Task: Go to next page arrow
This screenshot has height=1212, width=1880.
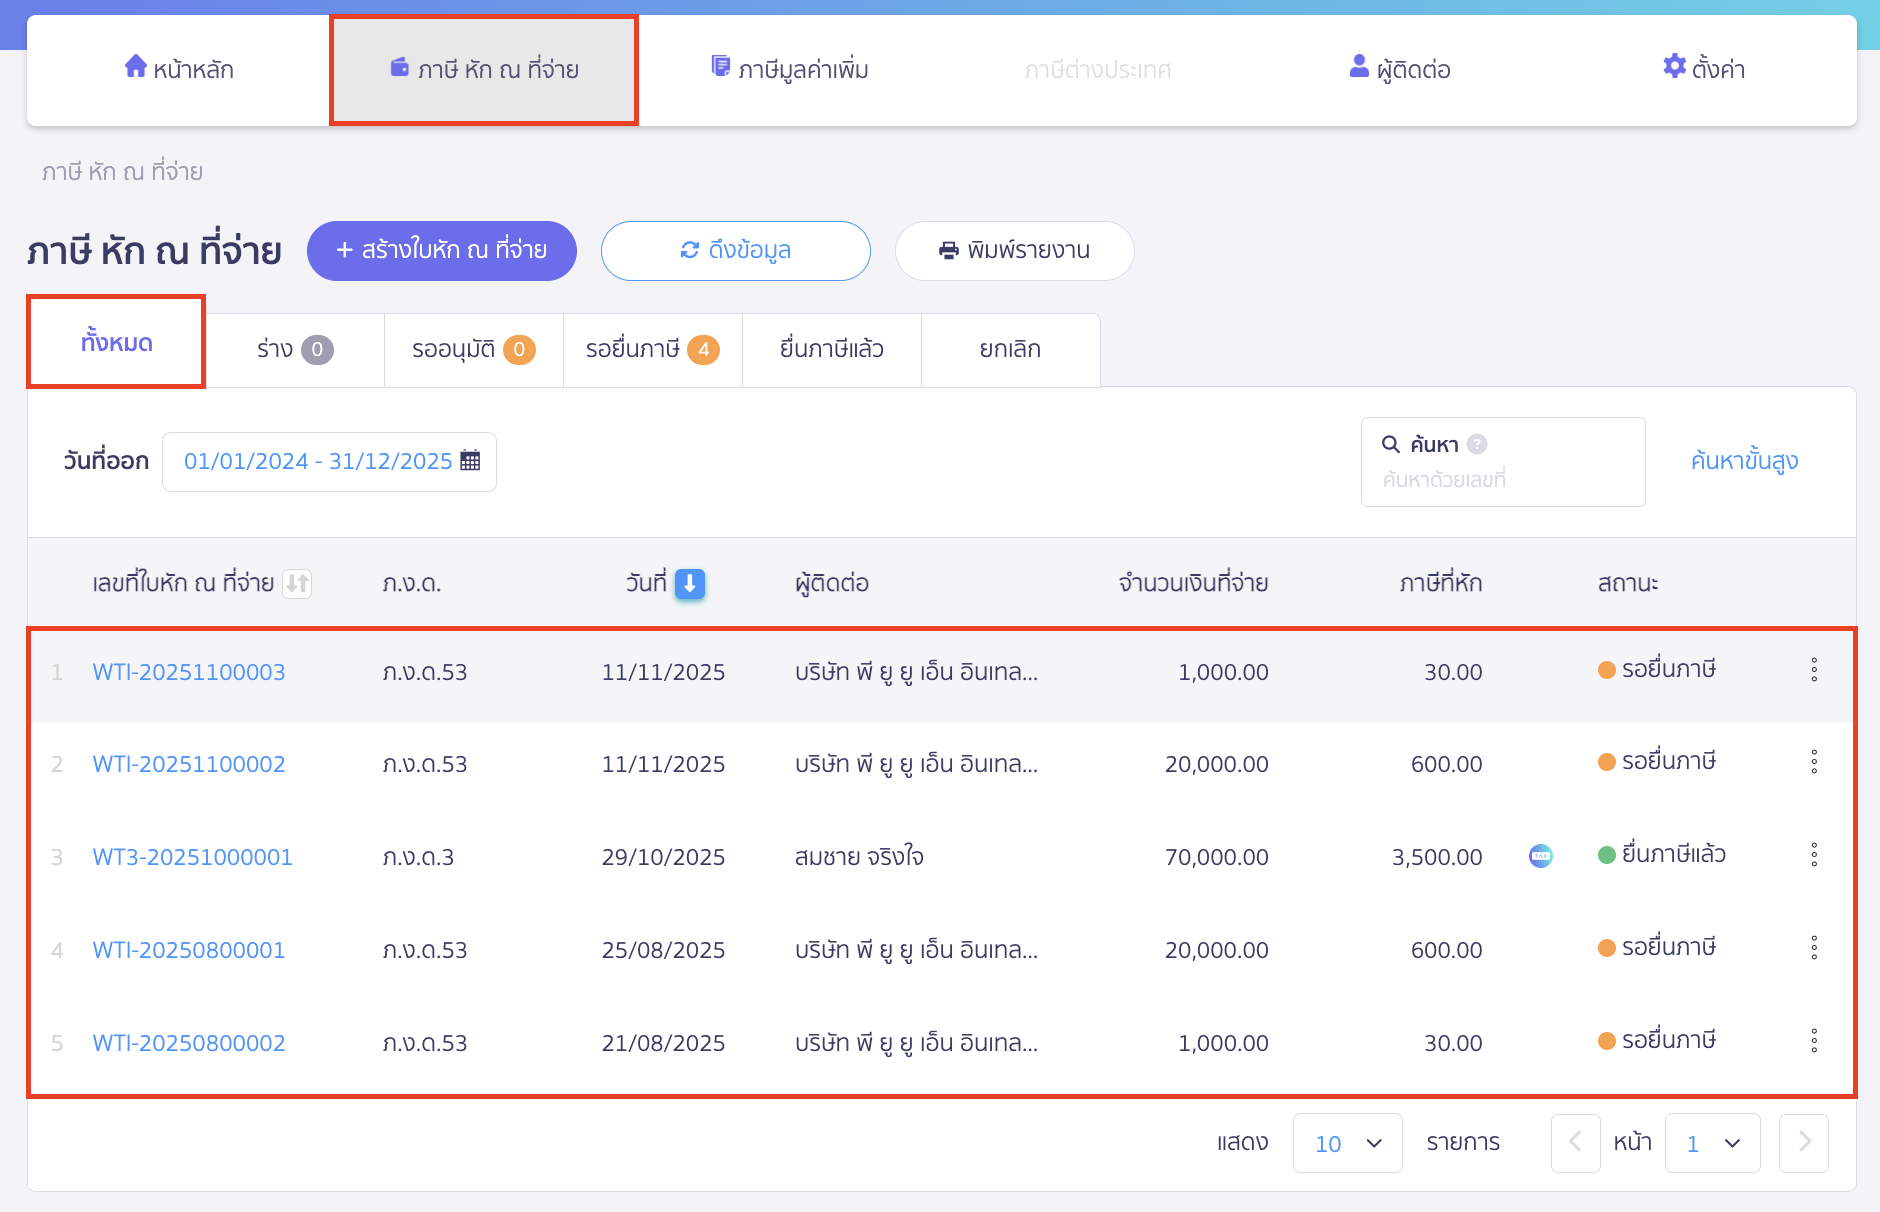Action: coord(1803,1142)
